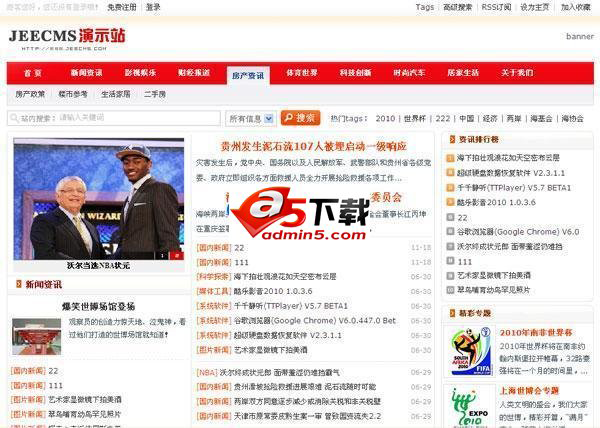The width and height of the screenshot is (600, 428).
Task: Open the 关于我们 navigation tab
Action: click(x=517, y=73)
